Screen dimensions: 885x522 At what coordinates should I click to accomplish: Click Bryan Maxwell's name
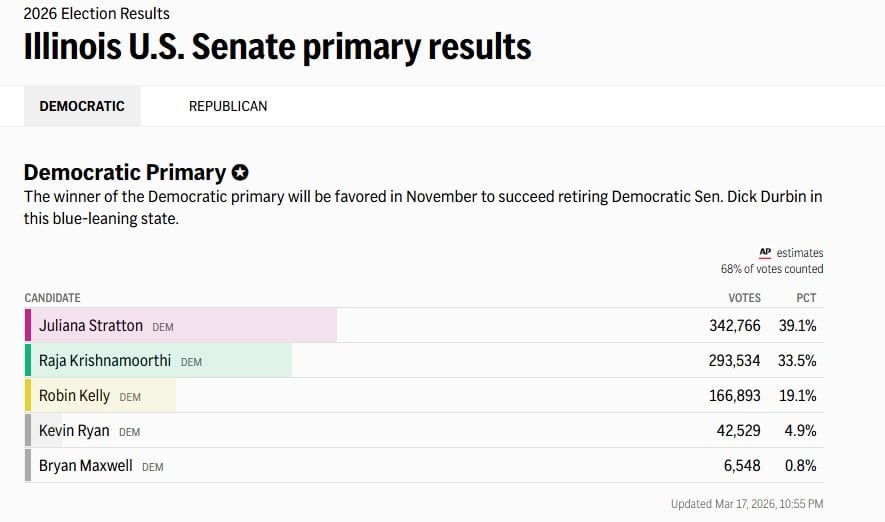[x=85, y=466]
